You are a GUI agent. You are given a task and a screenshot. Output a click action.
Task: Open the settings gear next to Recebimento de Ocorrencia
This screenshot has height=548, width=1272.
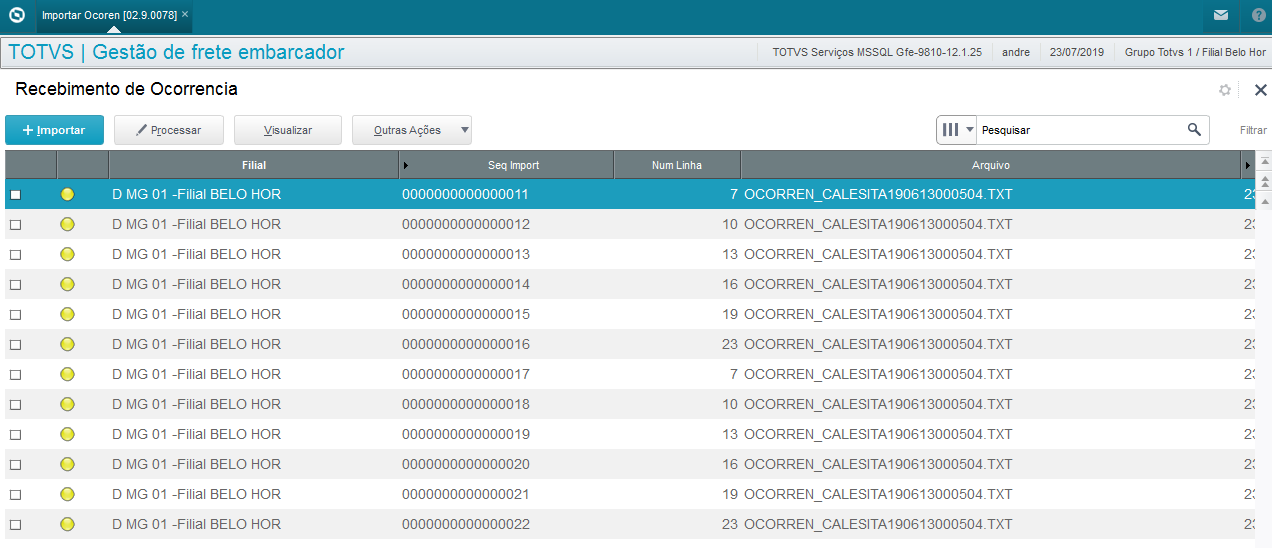(x=1225, y=90)
